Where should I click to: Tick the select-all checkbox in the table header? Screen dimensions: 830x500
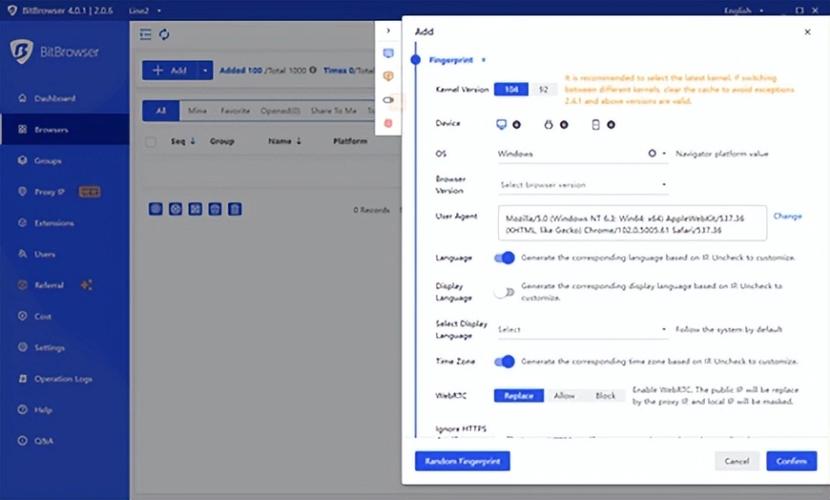(x=151, y=142)
